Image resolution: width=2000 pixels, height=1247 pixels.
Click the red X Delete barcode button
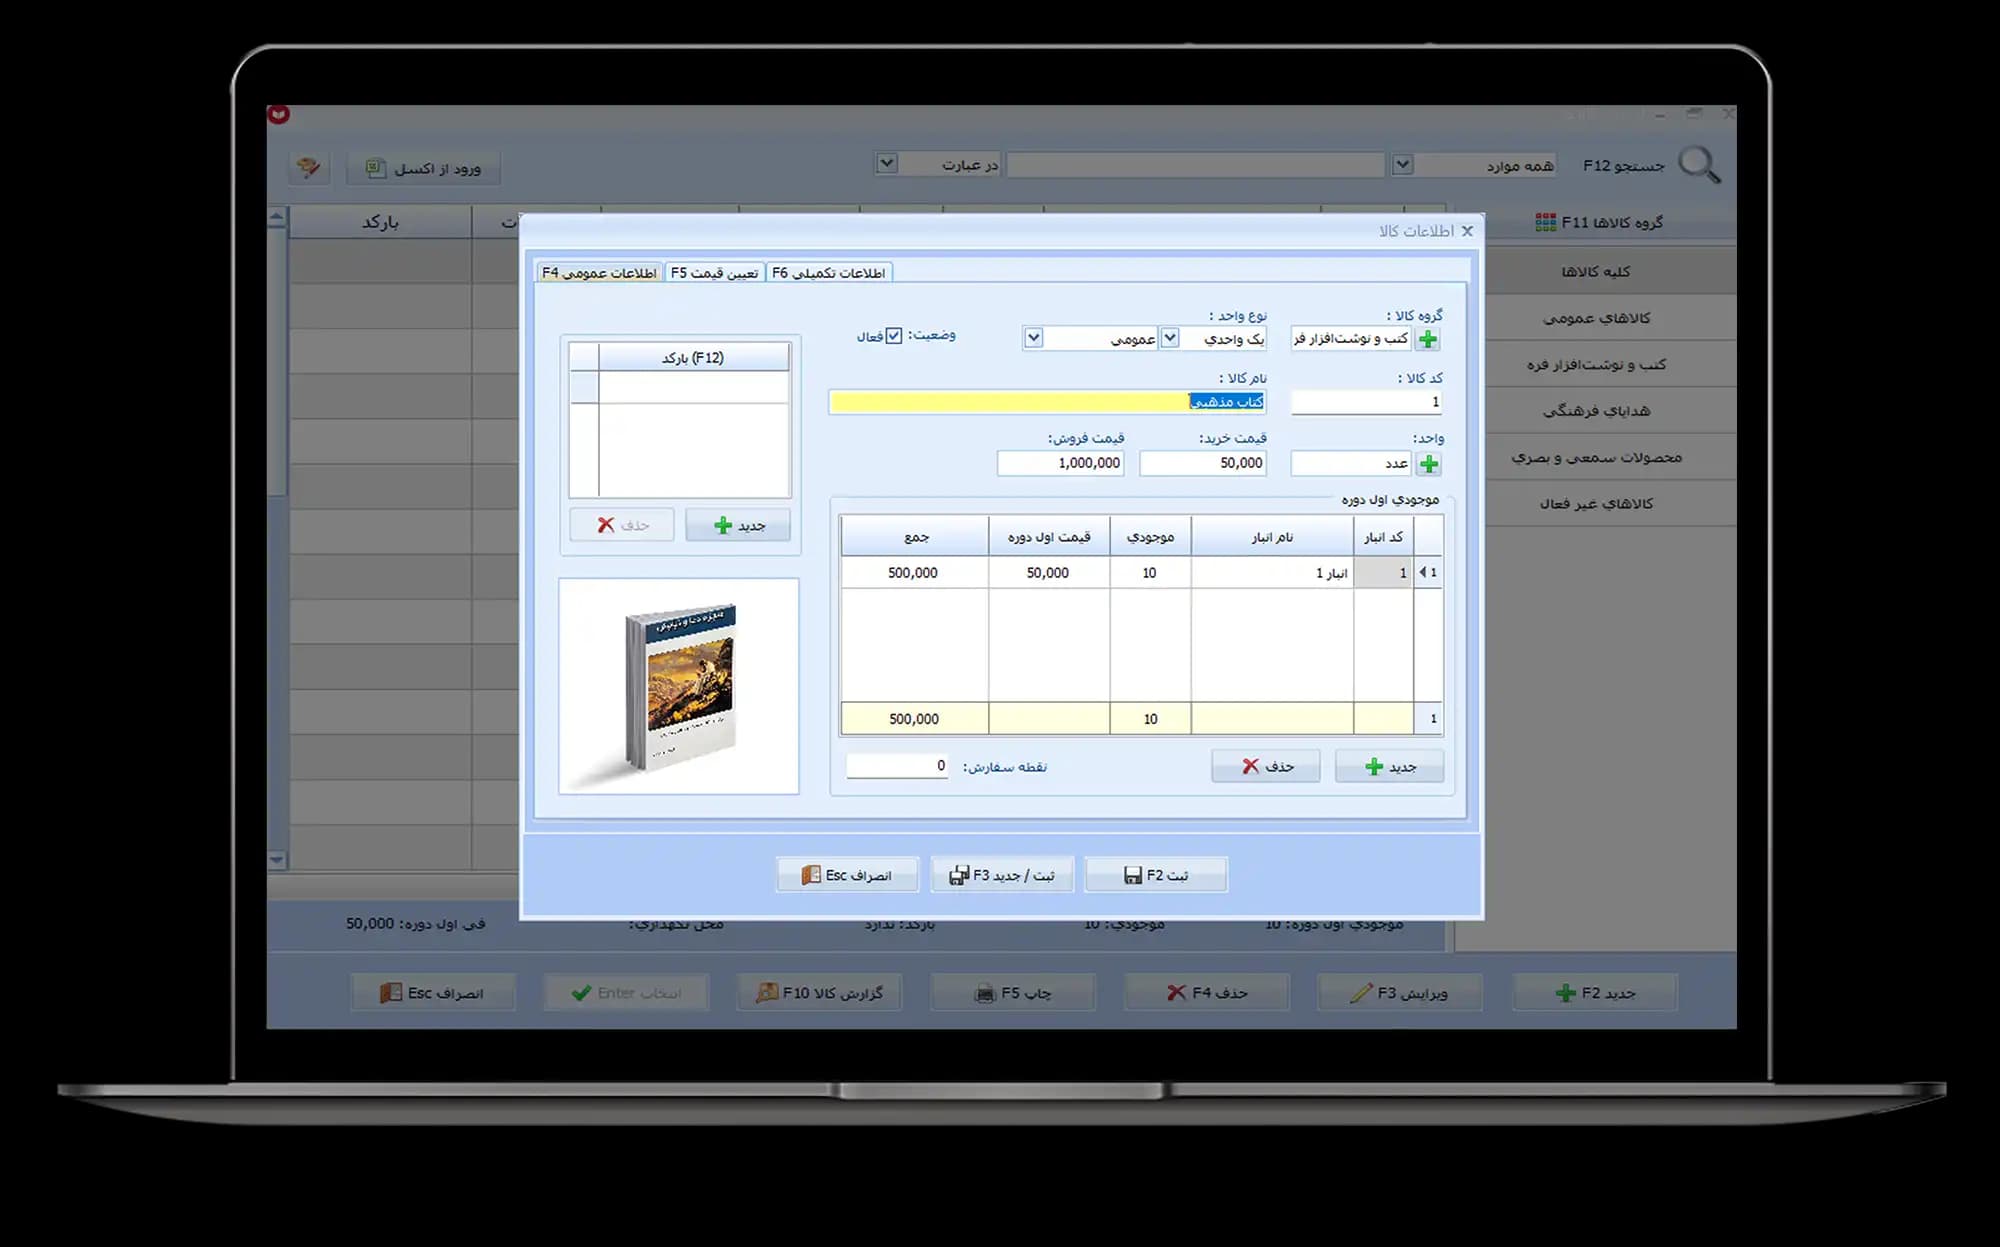[621, 525]
